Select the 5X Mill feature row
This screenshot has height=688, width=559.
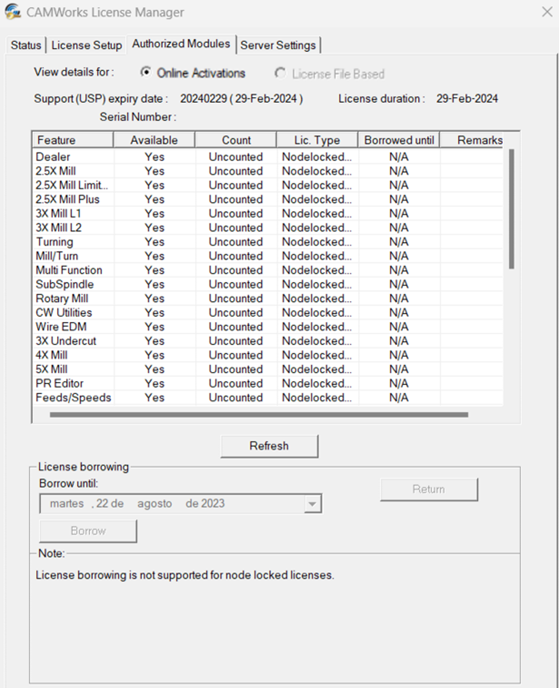[x=268, y=369]
